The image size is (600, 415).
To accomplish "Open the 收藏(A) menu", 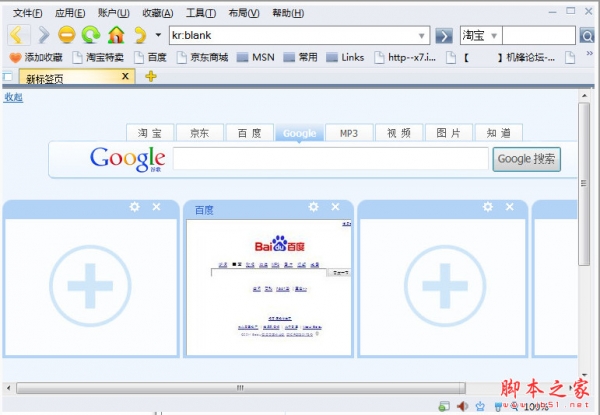I will (x=158, y=13).
